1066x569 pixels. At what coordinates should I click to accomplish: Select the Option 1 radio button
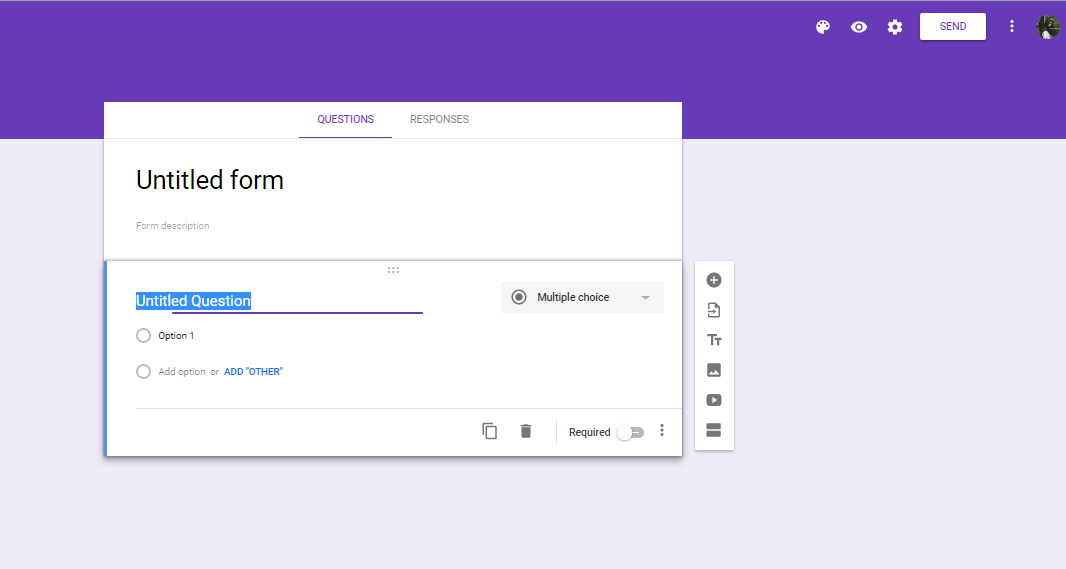click(x=143, y=336)
